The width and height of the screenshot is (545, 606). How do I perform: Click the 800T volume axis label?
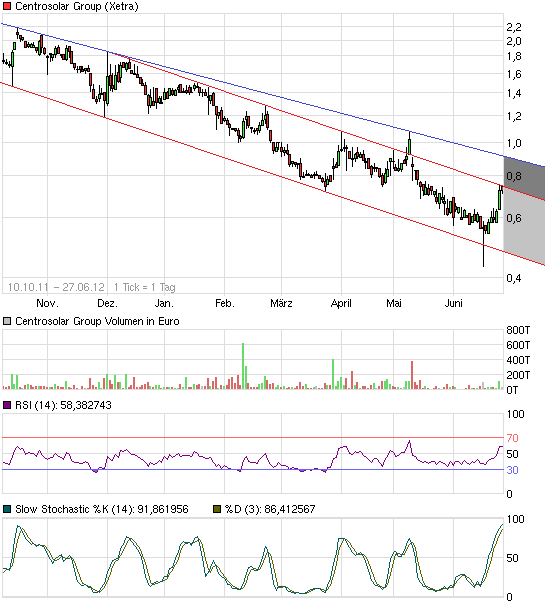pyautogui.click(x=518, y=330)
